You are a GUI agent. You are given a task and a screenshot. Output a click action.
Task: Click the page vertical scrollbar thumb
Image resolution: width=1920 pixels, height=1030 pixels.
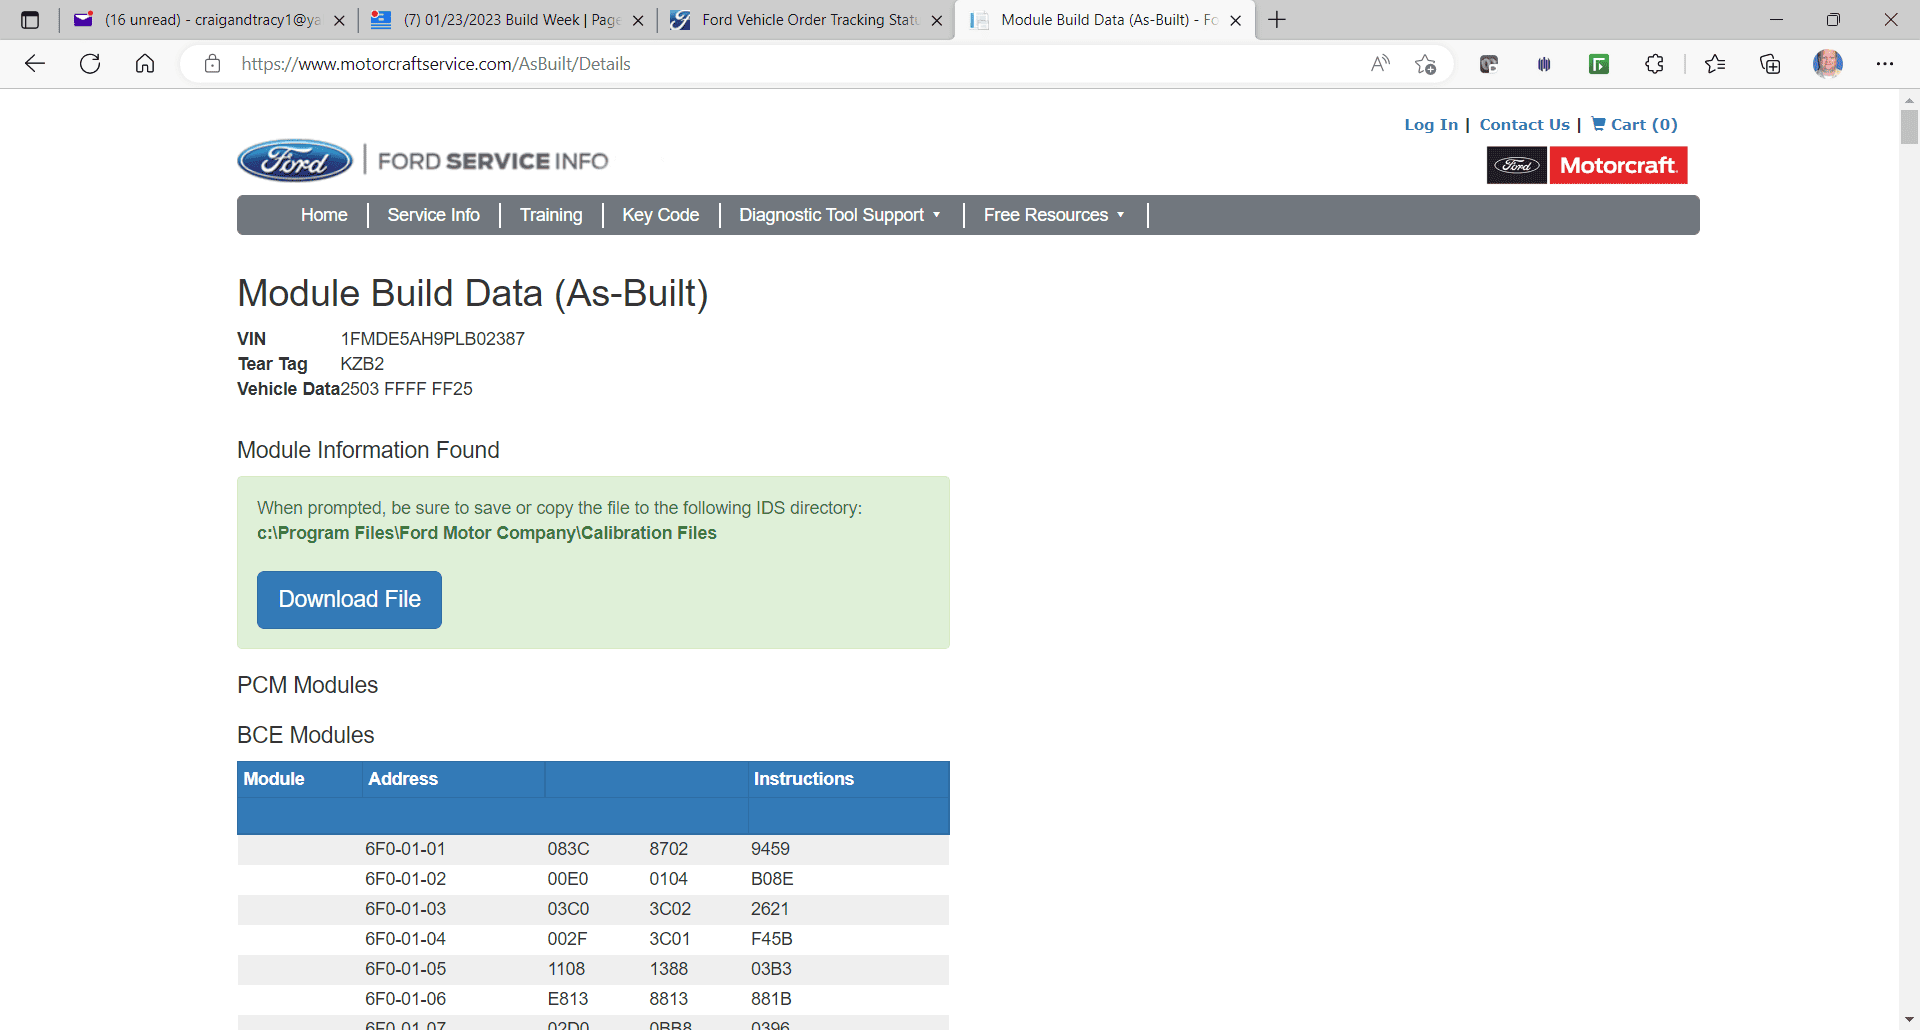[1909, 127]
